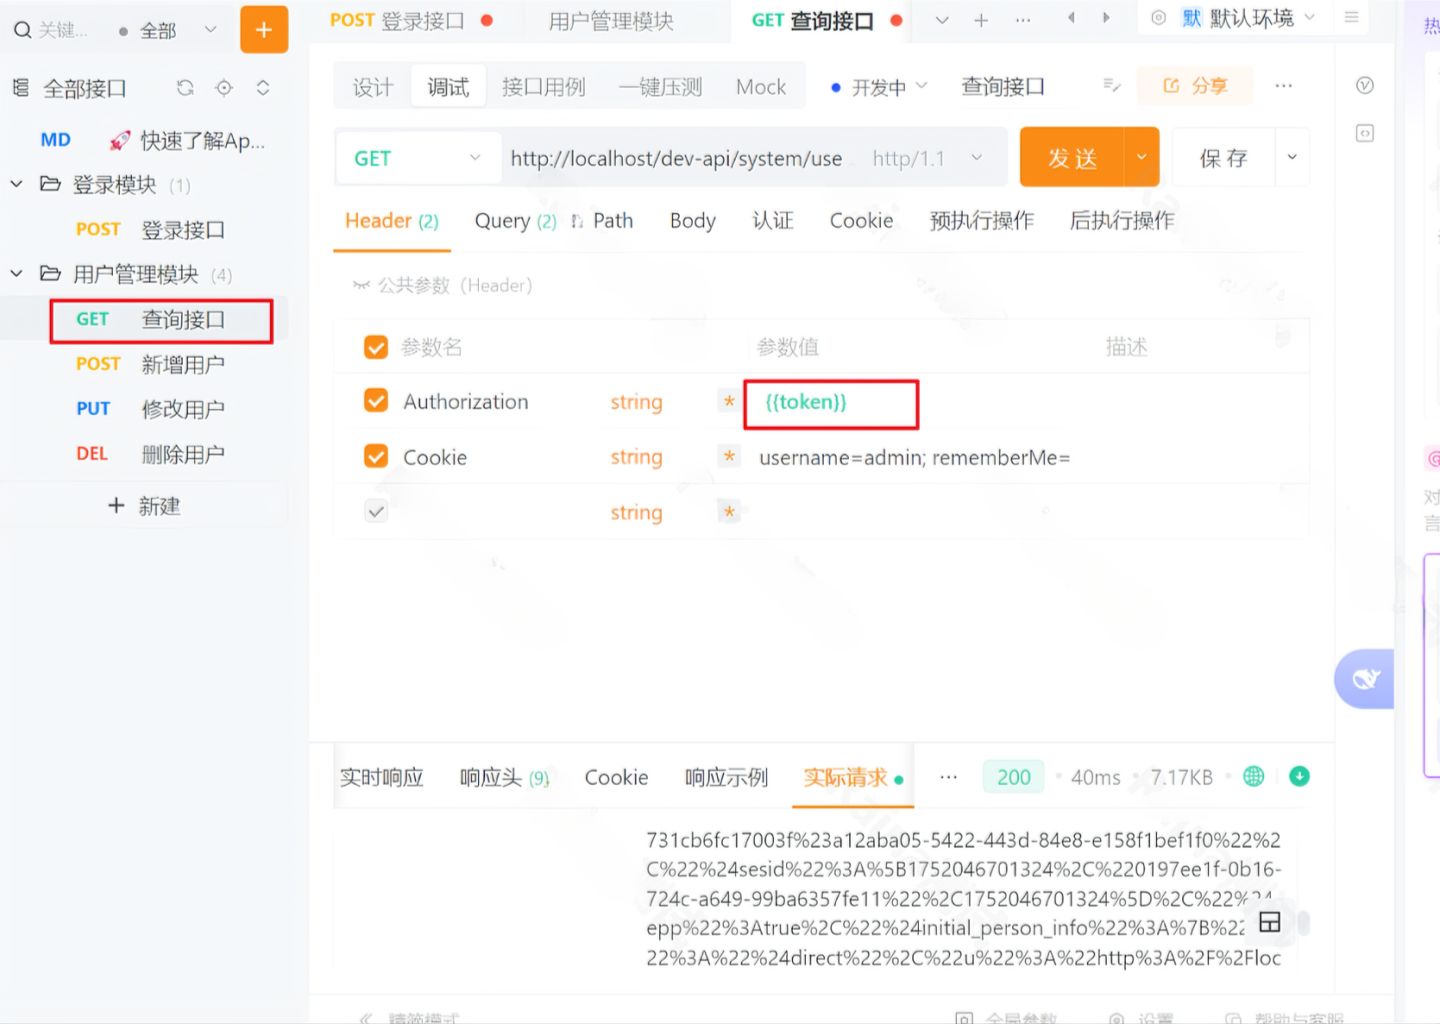The height and width of the screenshot is (1024, 1440).
Task: Open the 接口用例 tab
Action: click(543, 87)
